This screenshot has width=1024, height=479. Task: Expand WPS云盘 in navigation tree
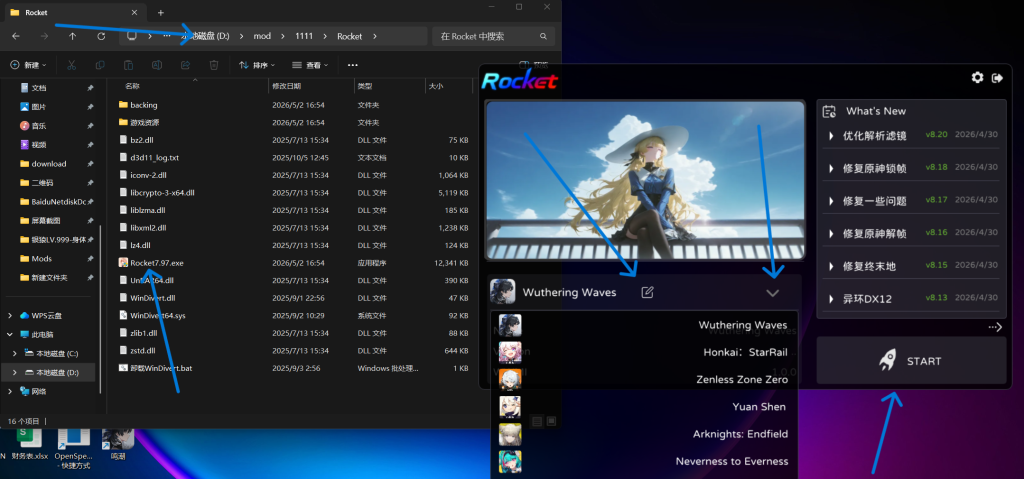click(x=9, y=316)
